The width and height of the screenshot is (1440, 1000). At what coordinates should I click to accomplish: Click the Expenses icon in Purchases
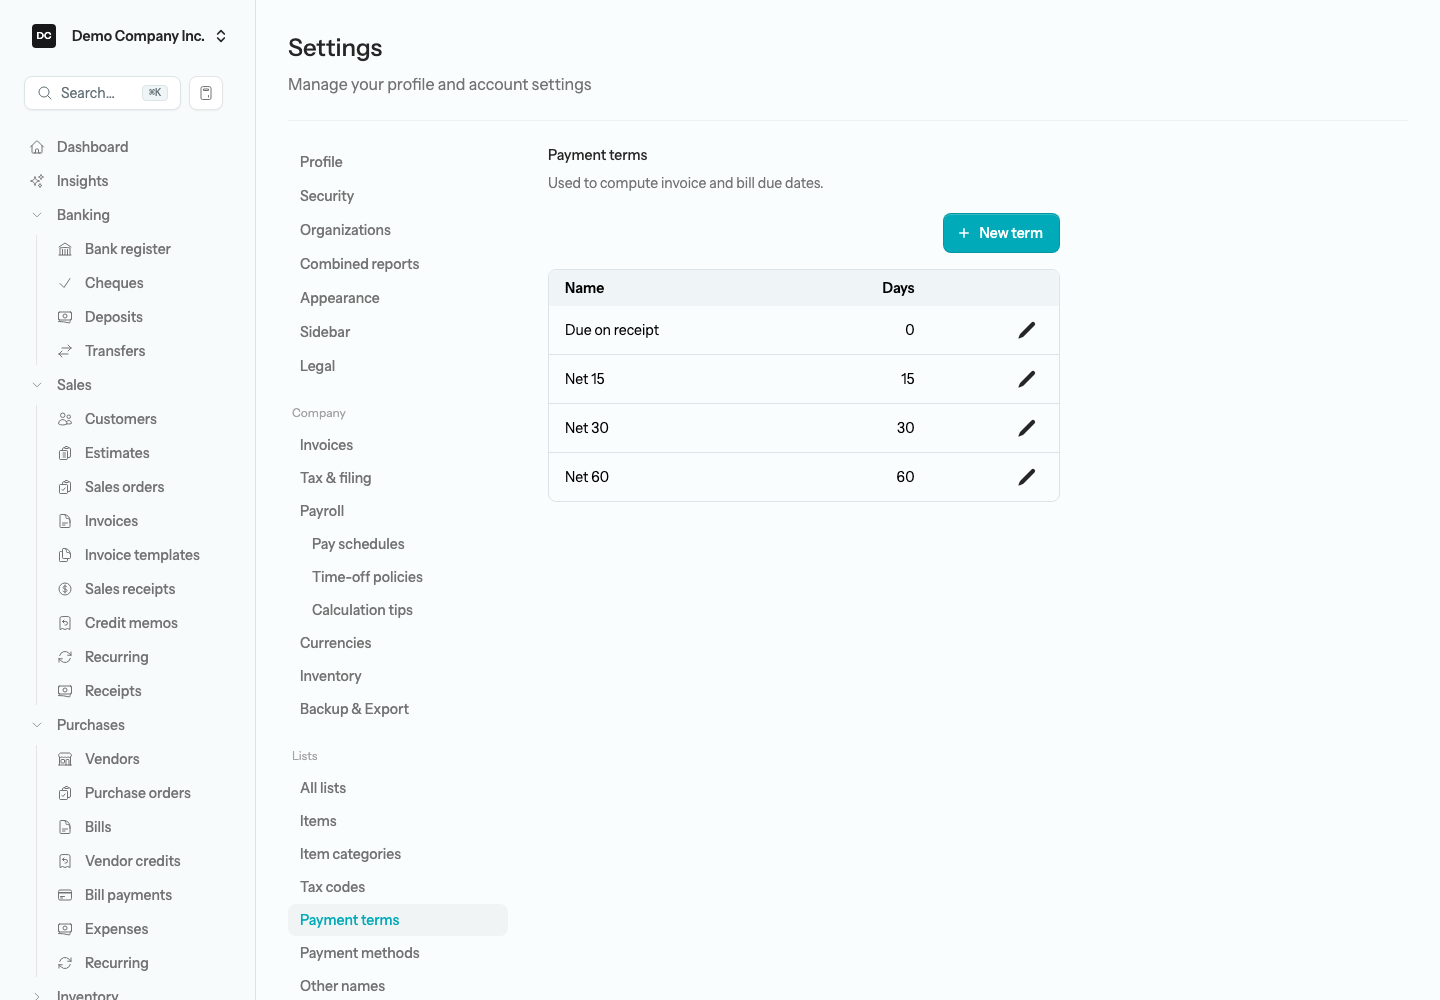[x=65, y=929]
